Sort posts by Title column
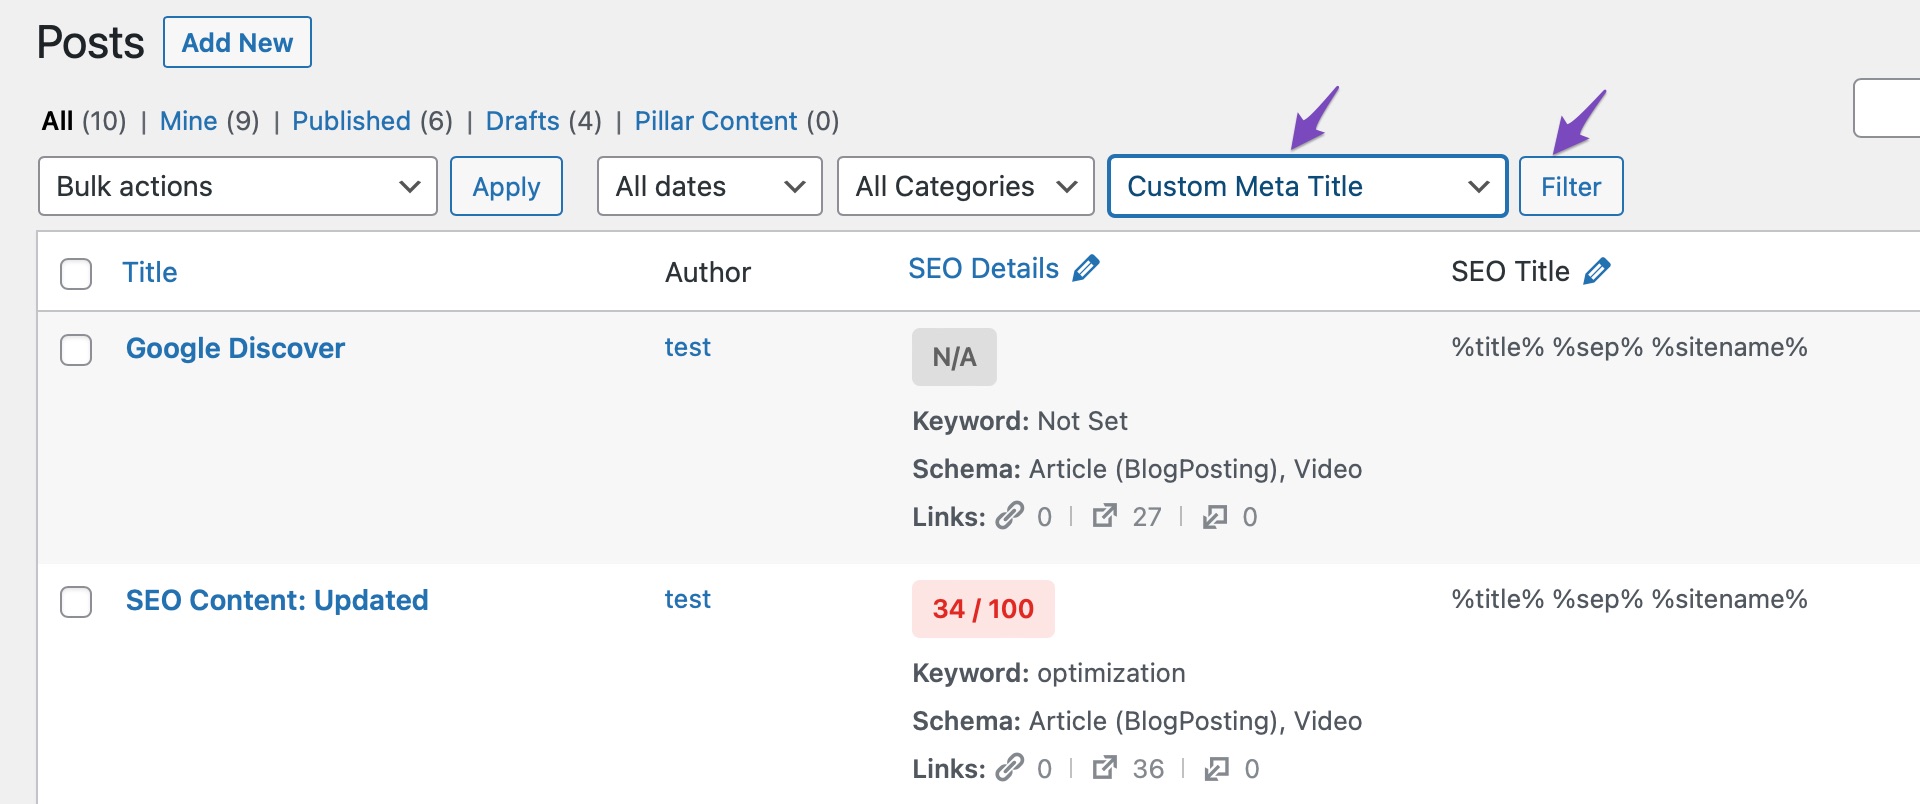This screenshot has height=804, width=1920. pyautogui.click(x=149, y=272)
